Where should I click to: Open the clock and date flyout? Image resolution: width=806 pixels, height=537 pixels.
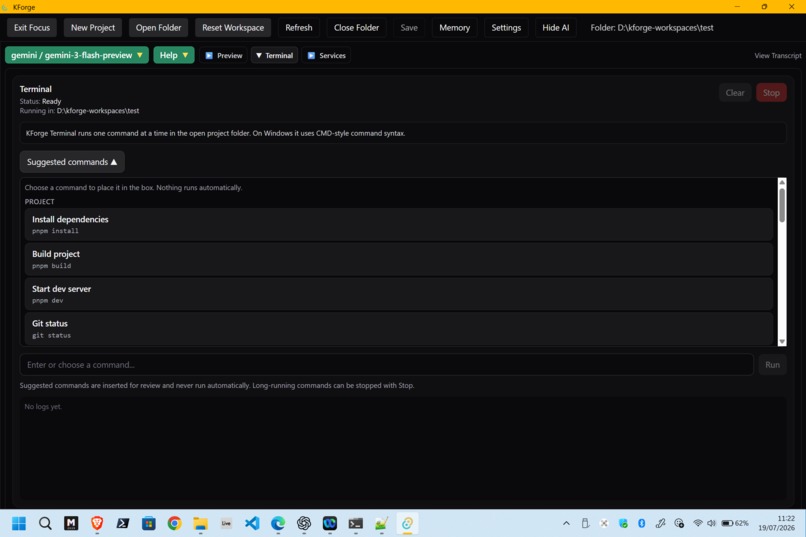(x=777, y=523)
